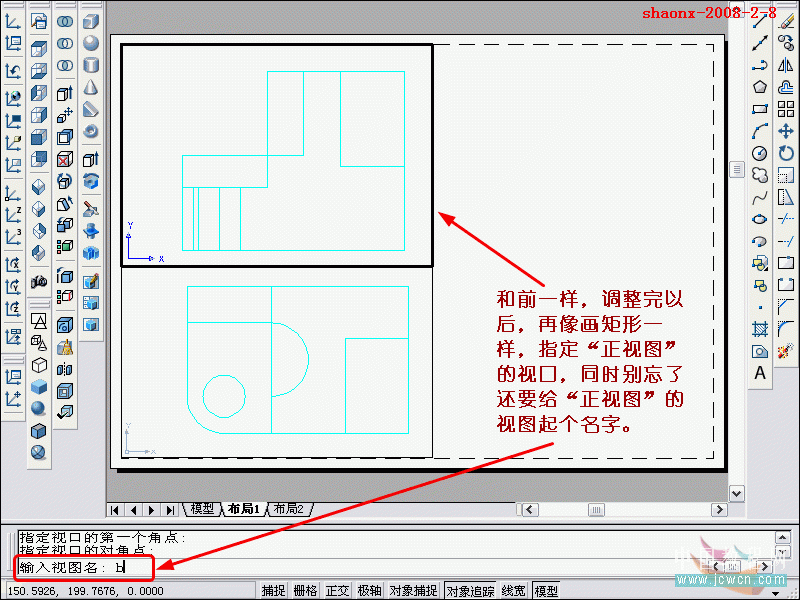Create a solid Box from Solids toolbar
800x600 pixels.
91,21
